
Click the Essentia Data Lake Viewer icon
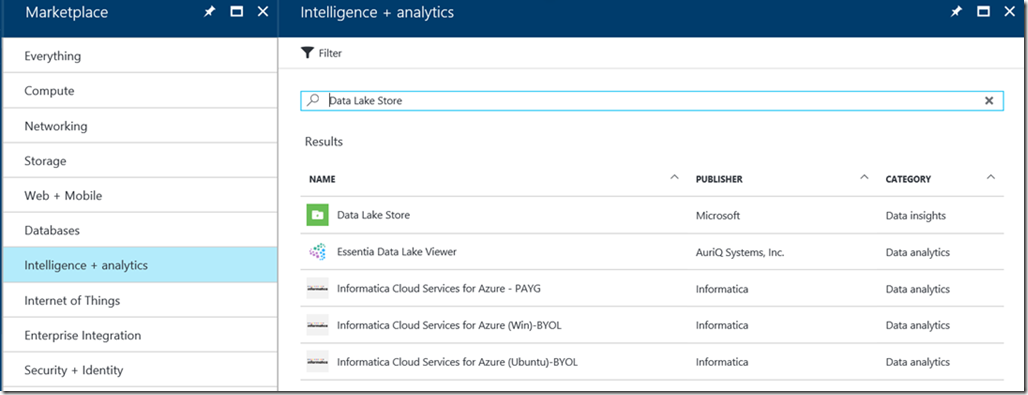pyautogui.click(x=317, y=252)
